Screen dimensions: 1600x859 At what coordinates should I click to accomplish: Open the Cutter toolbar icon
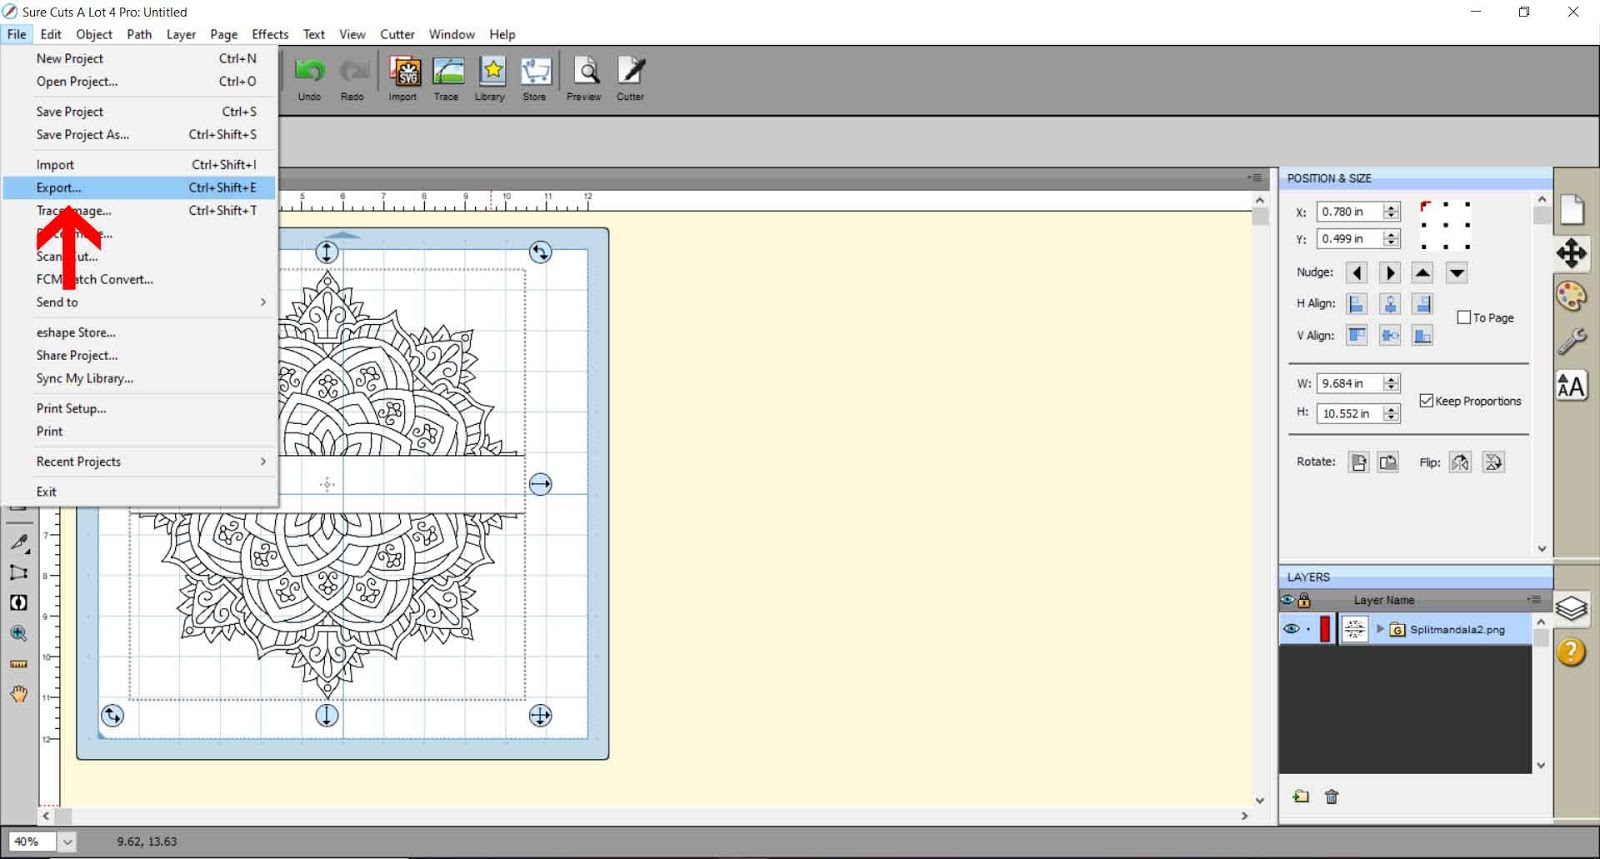tap(631, 72)
